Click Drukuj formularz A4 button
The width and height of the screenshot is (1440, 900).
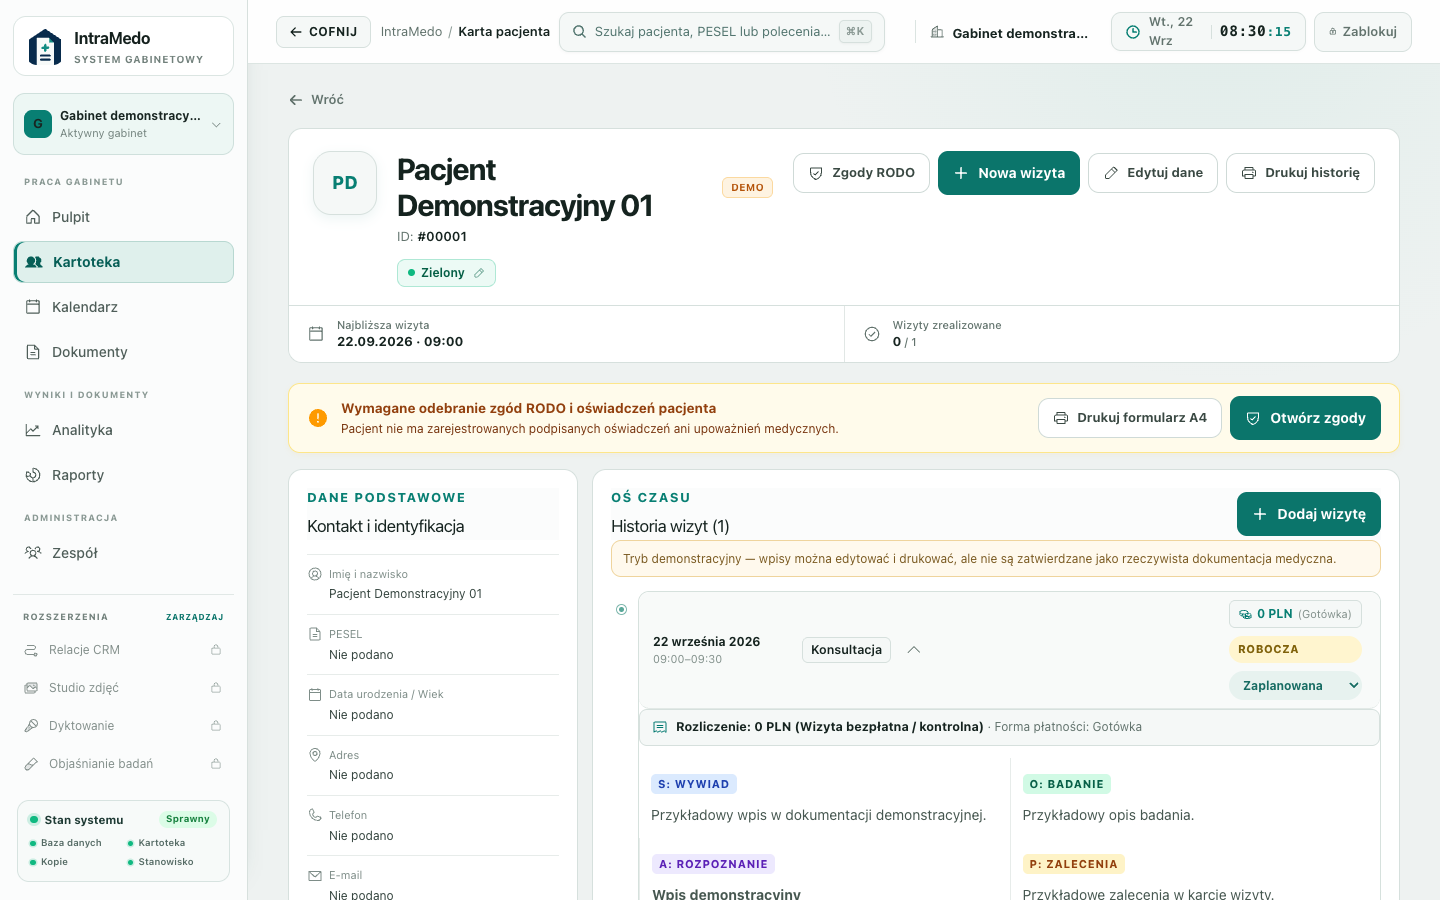point(1130,418)
